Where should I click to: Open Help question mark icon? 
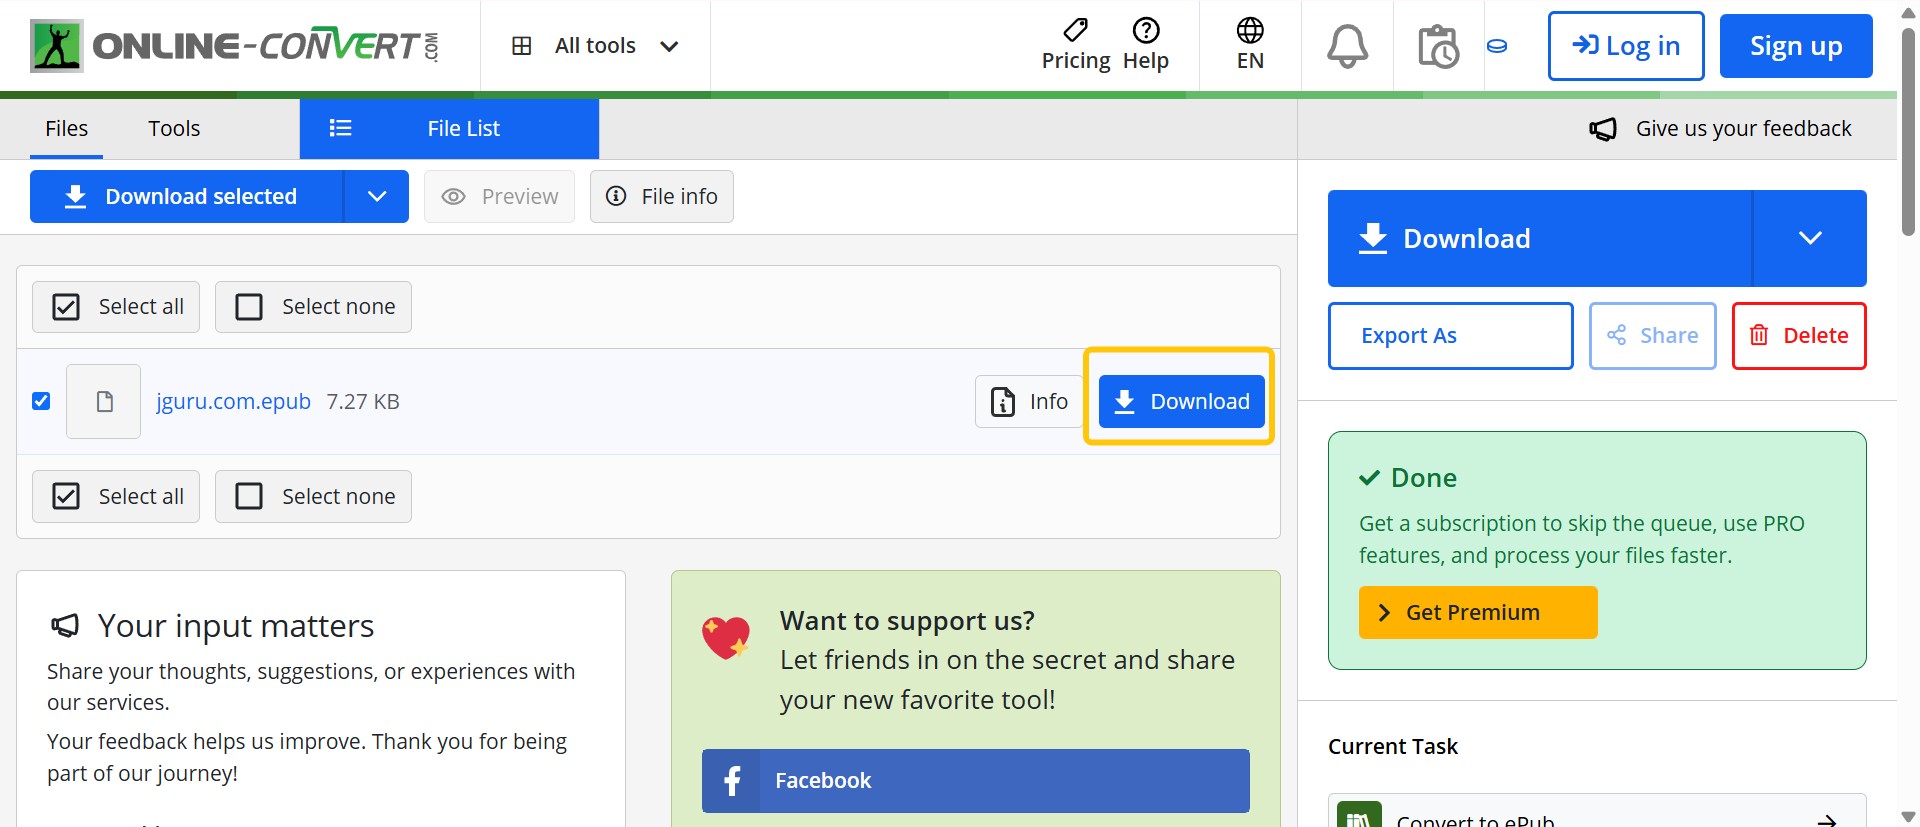coord(1146,31)
